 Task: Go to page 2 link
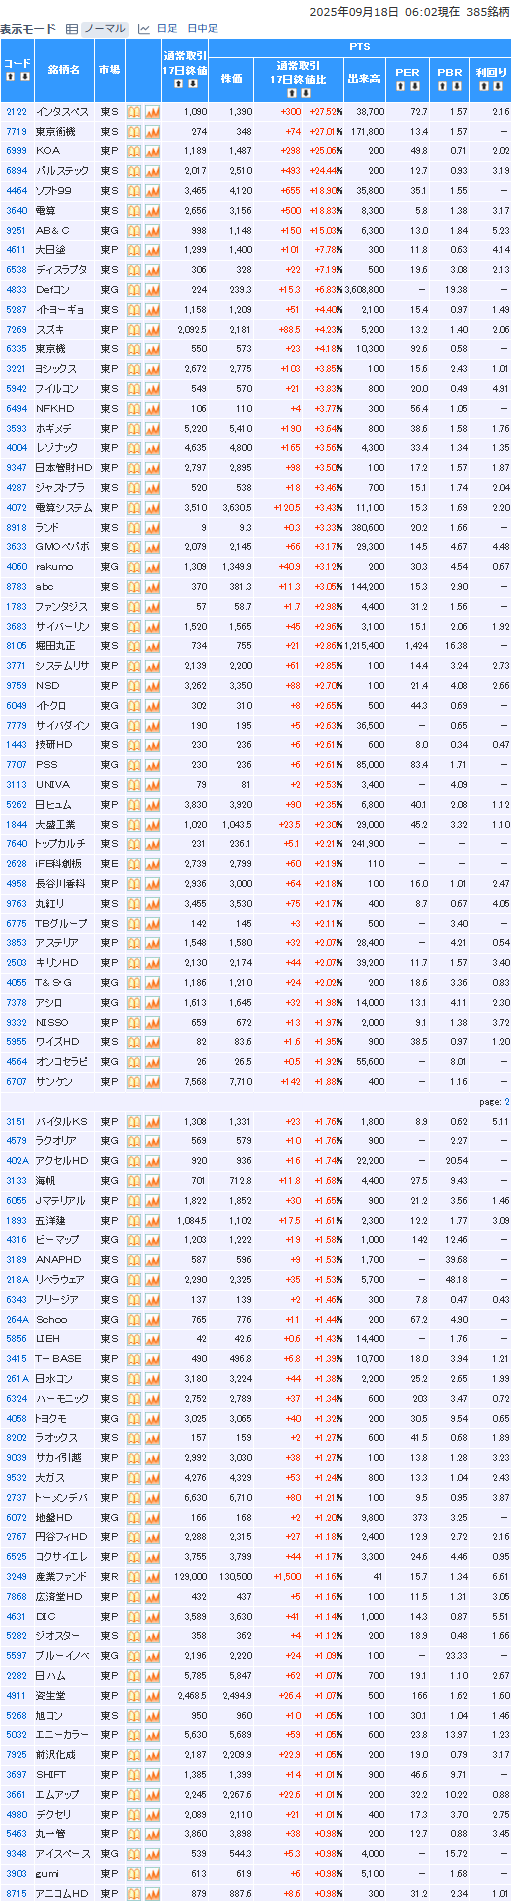click(506, 1102)
